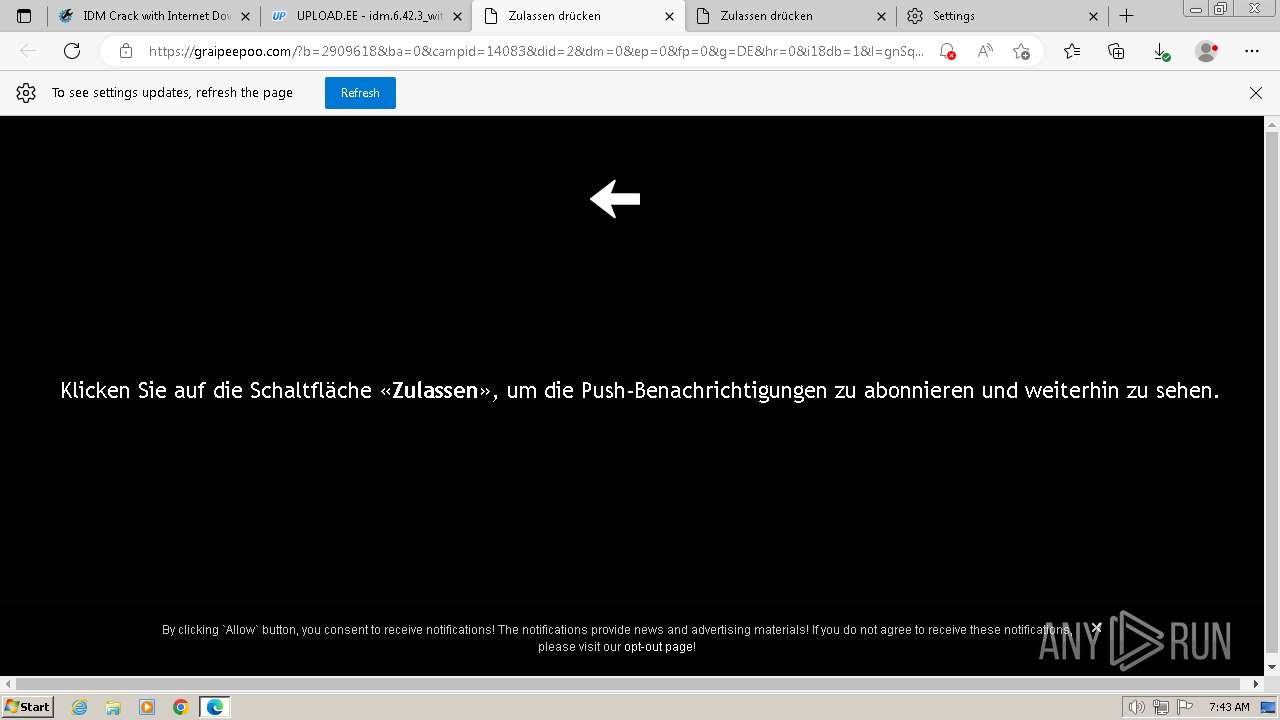Launch Internet Explorer from taskbar

79,707
